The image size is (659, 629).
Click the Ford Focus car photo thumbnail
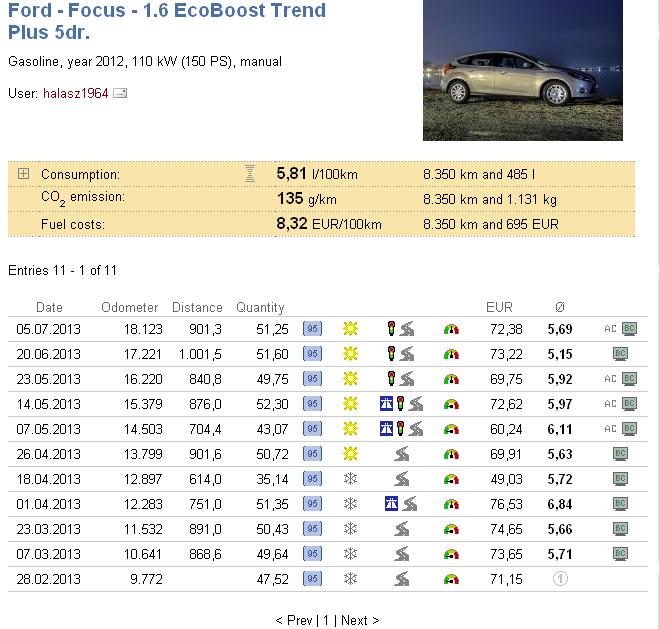pyautogui.click(x=522, y=70)
